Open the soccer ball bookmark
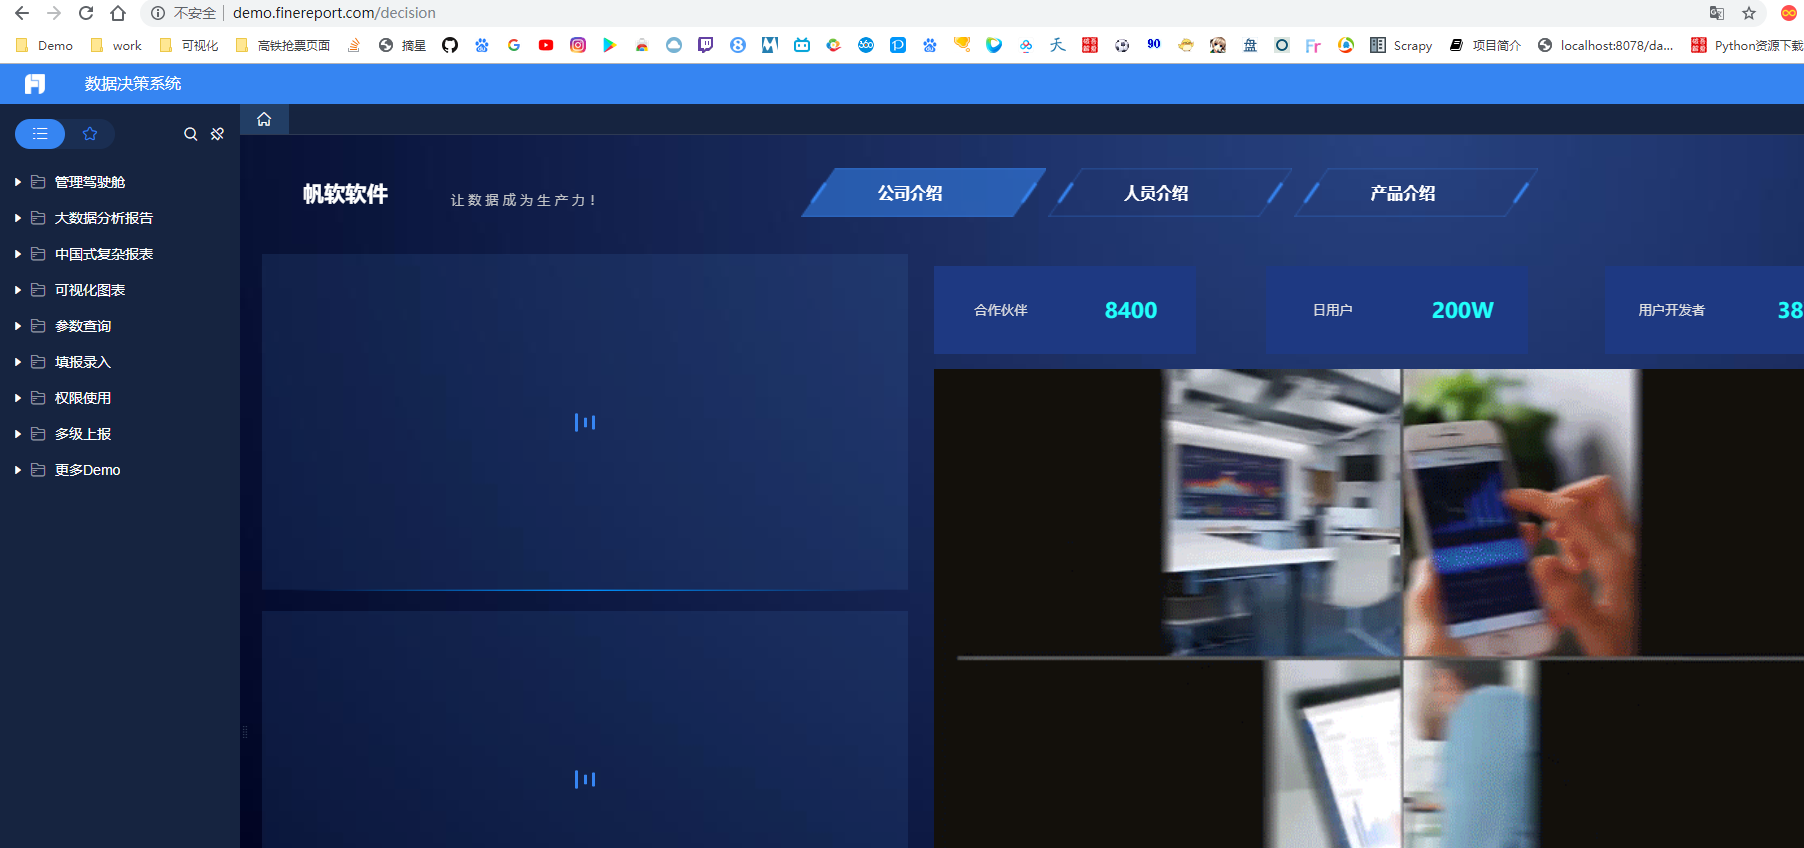The width and height of the screenshot is (1804, 848). coord(1122,45)
